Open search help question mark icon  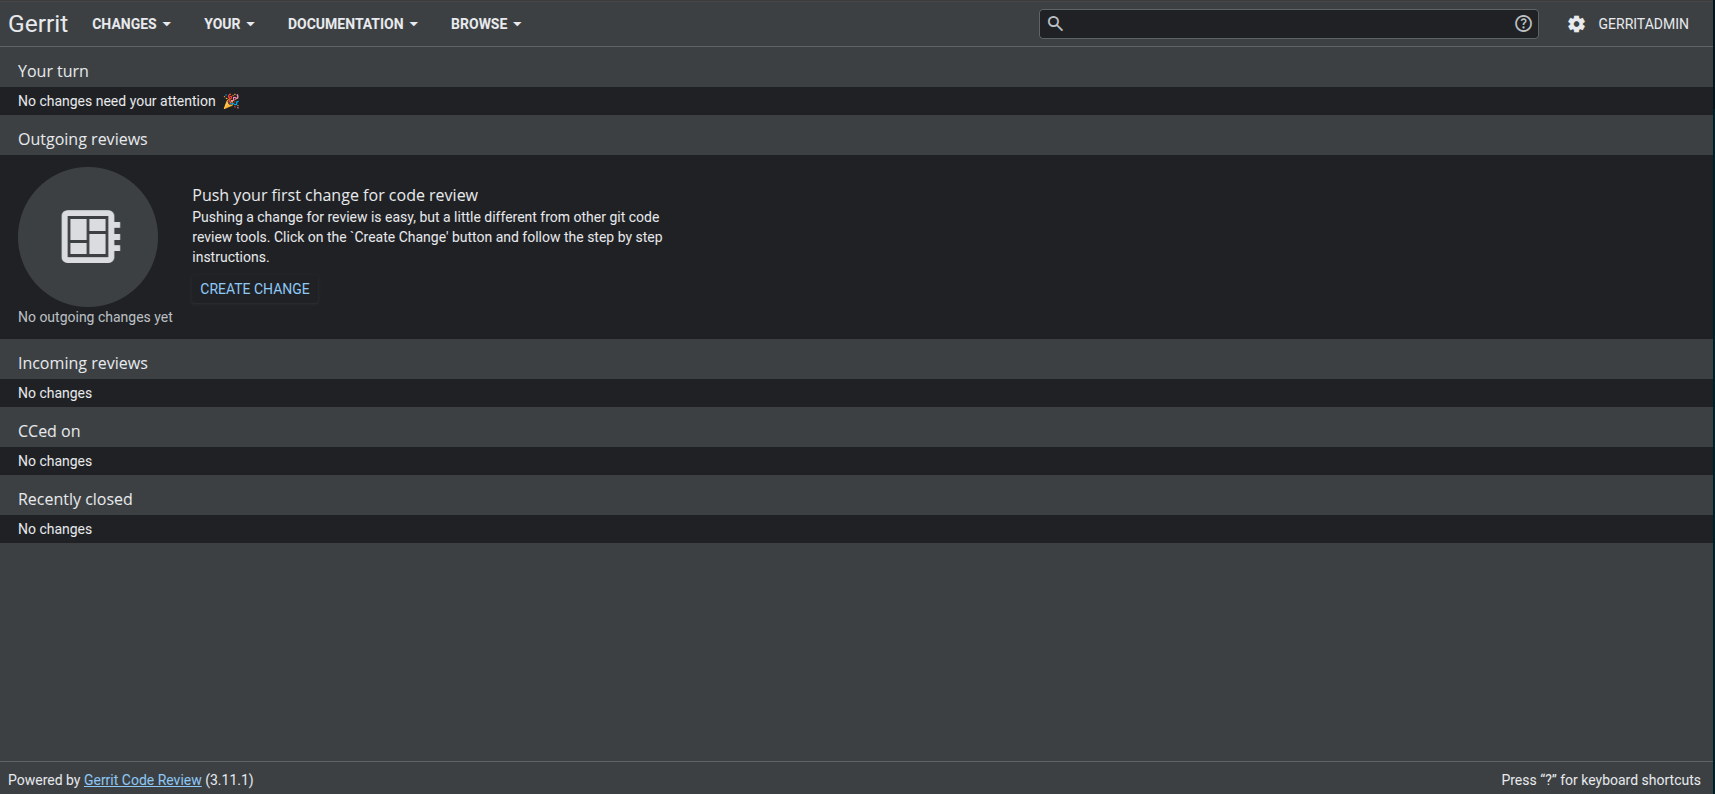tap(1523, 24)
